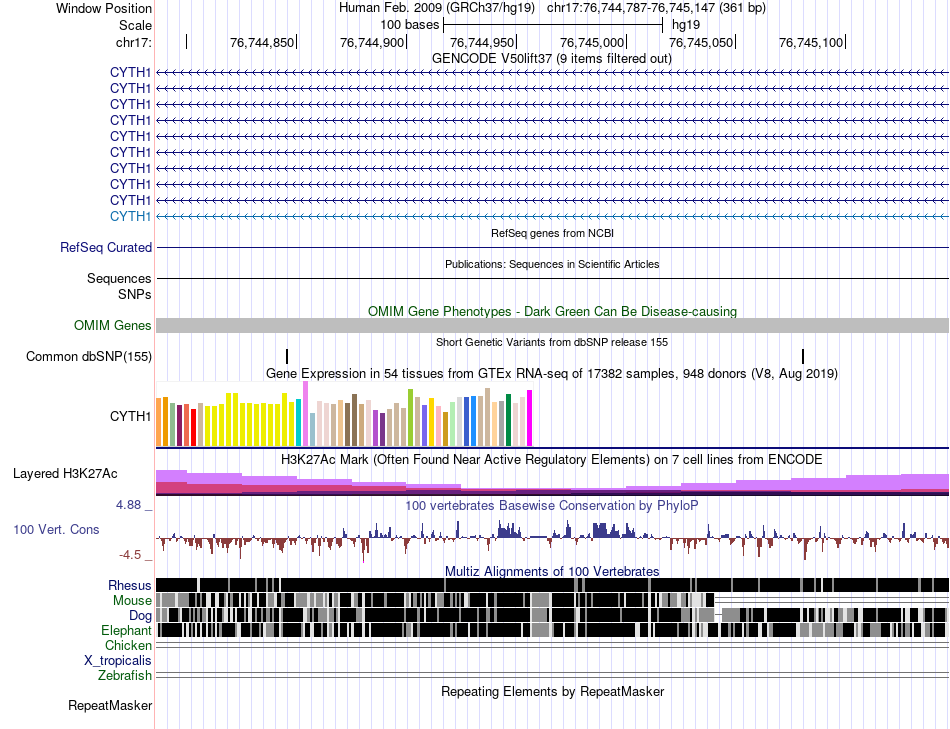Click the light-blue CYTH1 transcript label
The image size is (950, 729).
130,216
